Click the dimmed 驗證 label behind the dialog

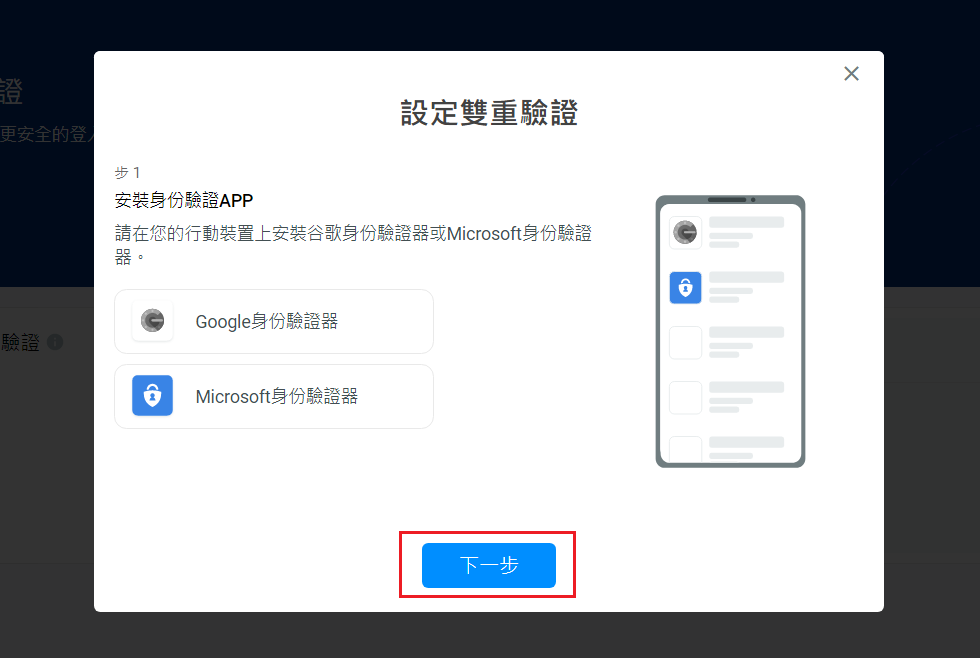tap(20, 342)
